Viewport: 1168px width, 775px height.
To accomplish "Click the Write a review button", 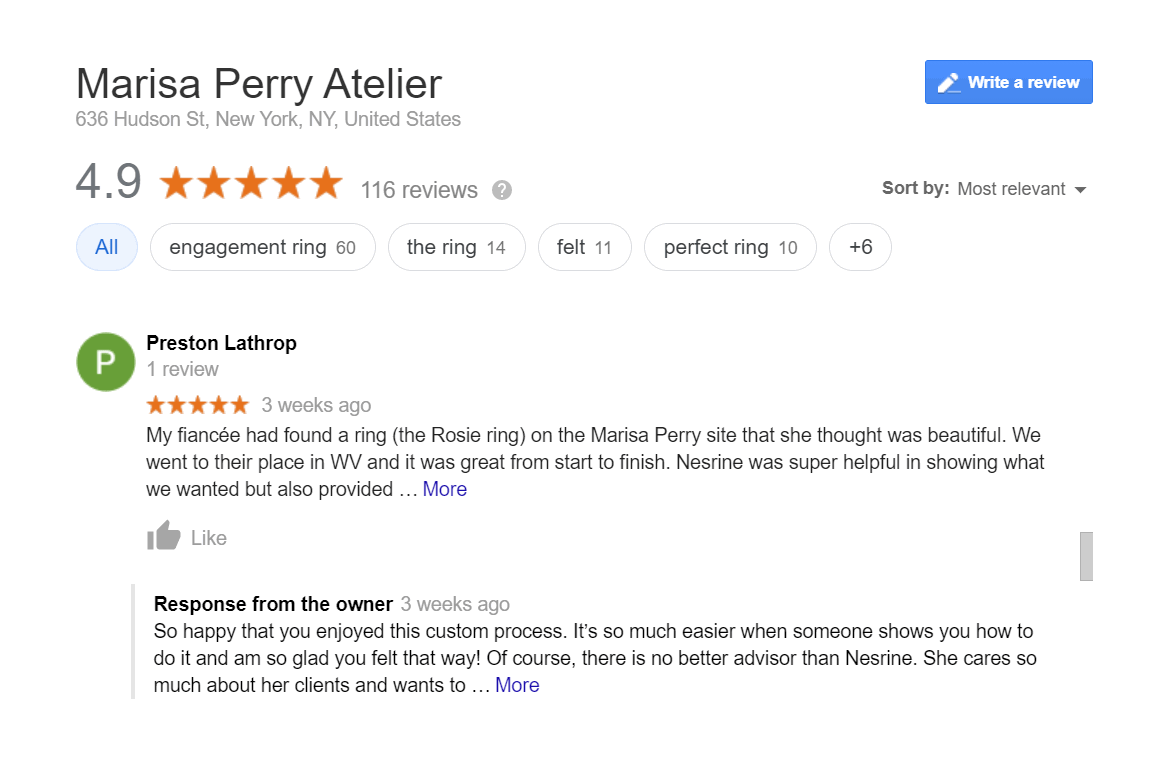I will tap(1008, 82).
